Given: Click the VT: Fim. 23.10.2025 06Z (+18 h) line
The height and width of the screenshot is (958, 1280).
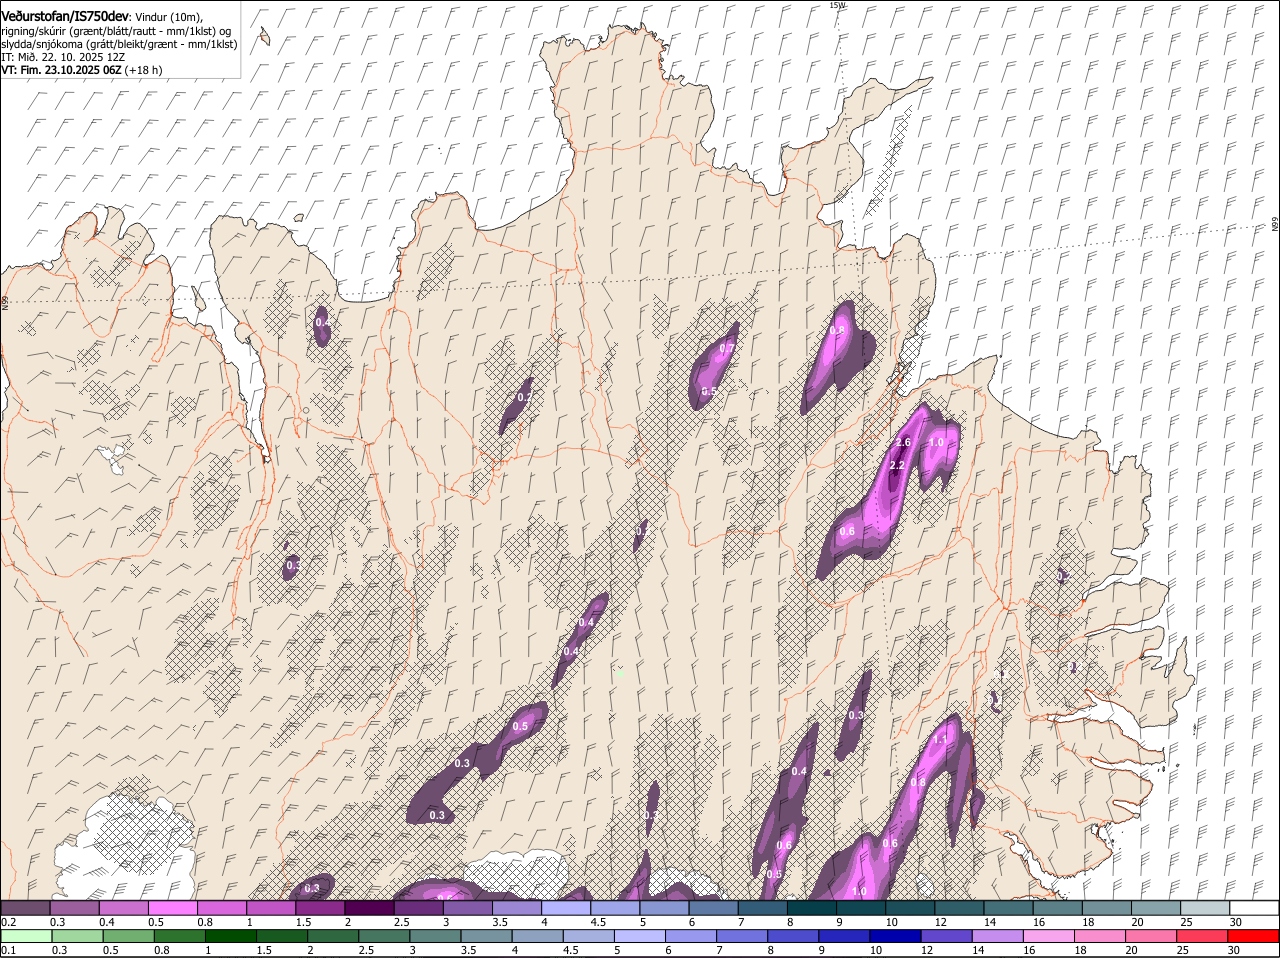Looking at the screenshot, I should 81,70.
